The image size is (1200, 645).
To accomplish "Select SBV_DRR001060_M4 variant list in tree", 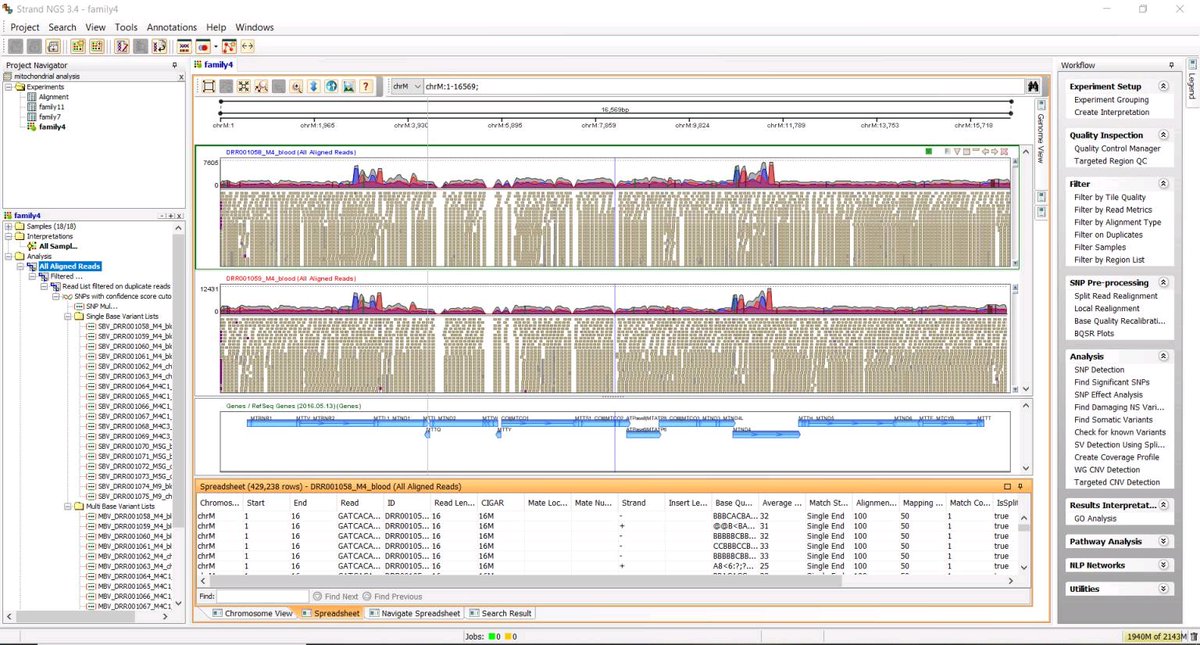I will [135, 346].
